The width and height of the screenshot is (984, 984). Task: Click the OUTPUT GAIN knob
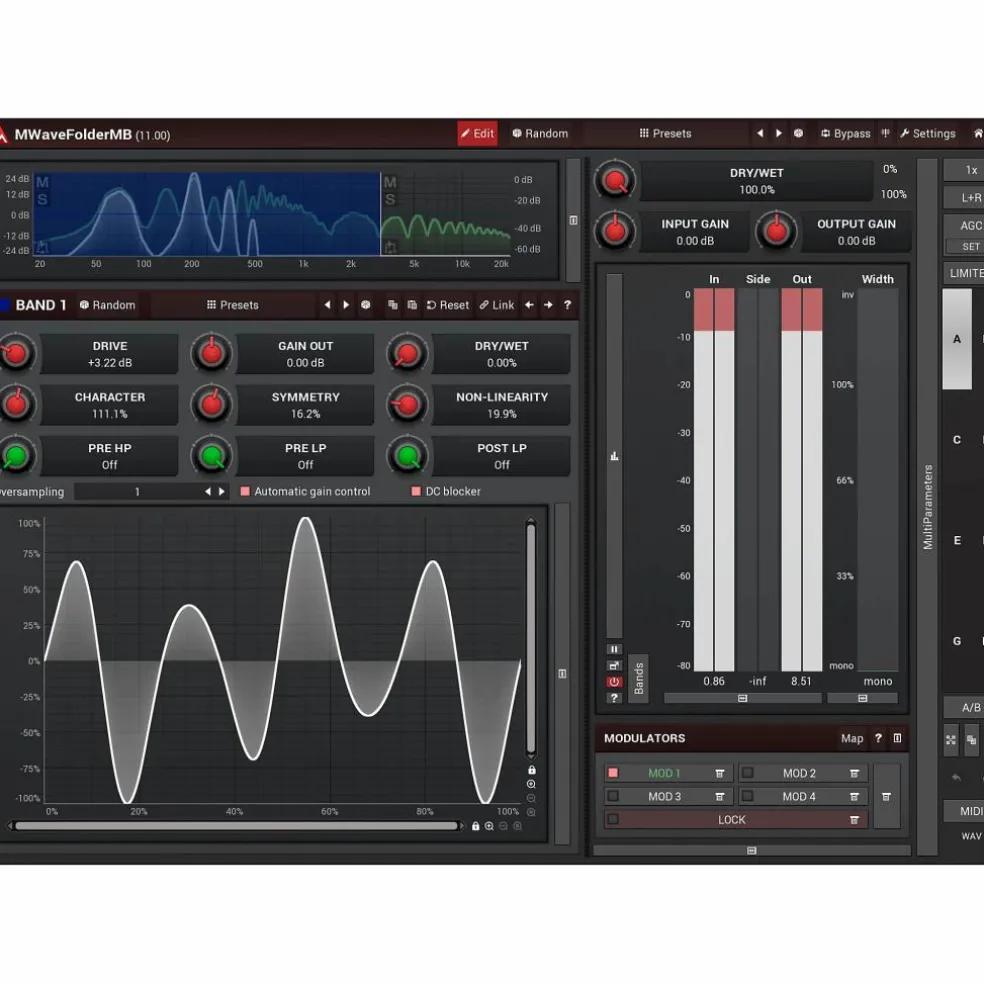coord(776,232)
